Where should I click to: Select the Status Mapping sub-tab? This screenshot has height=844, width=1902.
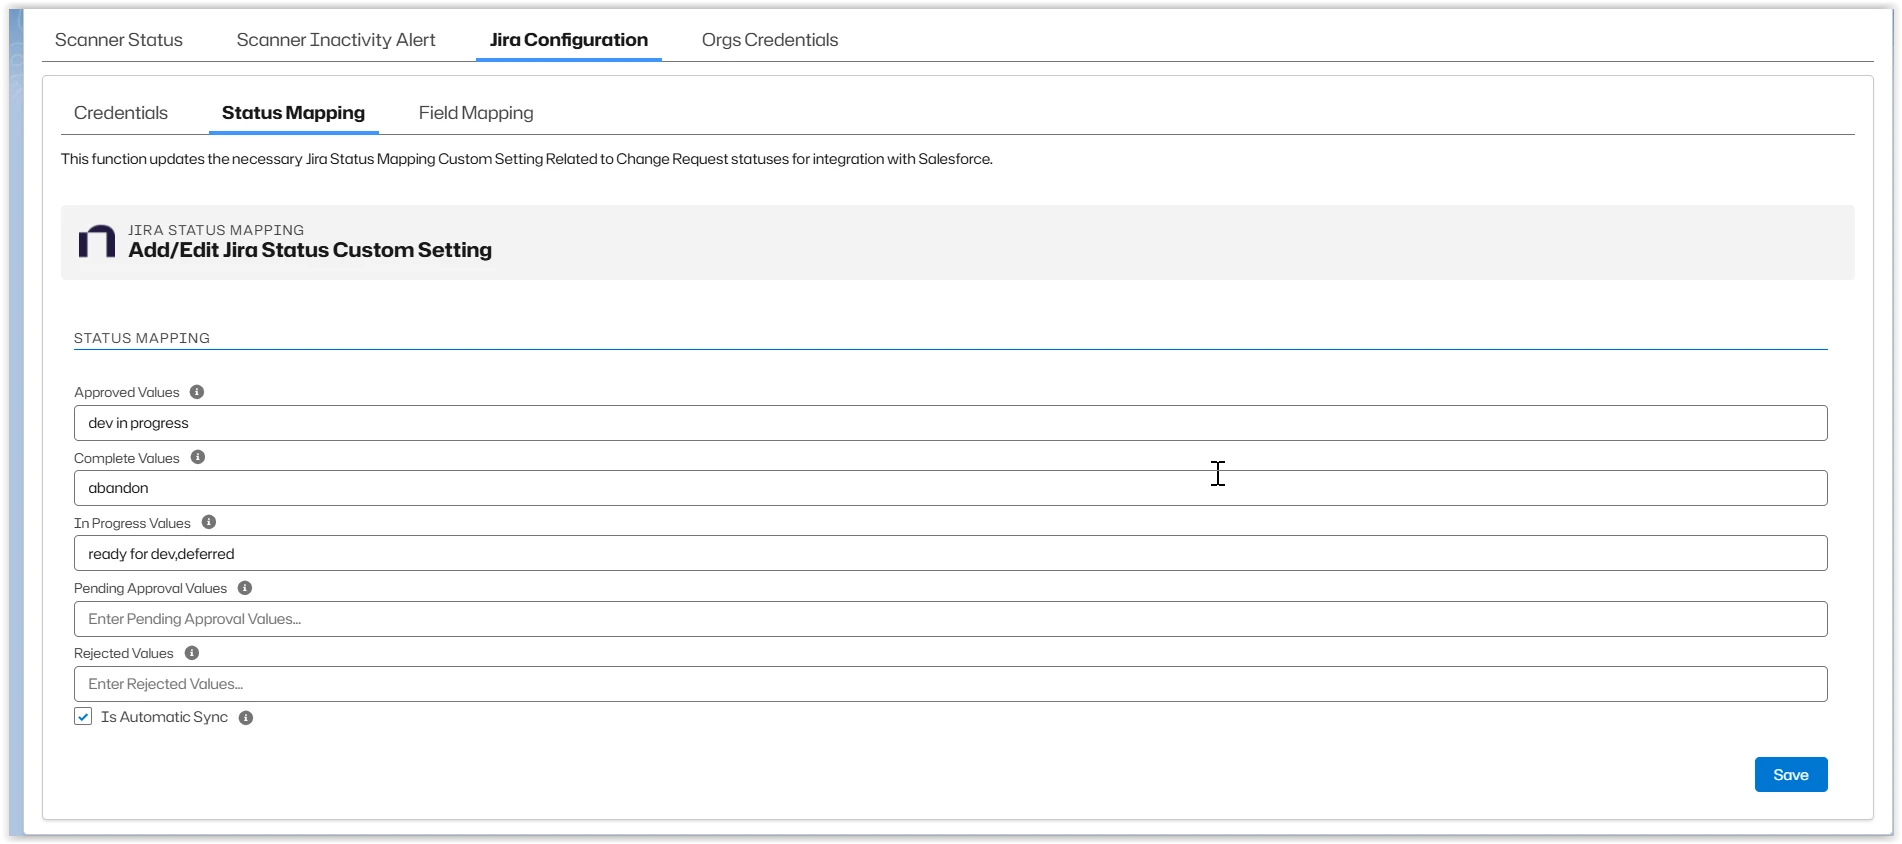point(293,113)
